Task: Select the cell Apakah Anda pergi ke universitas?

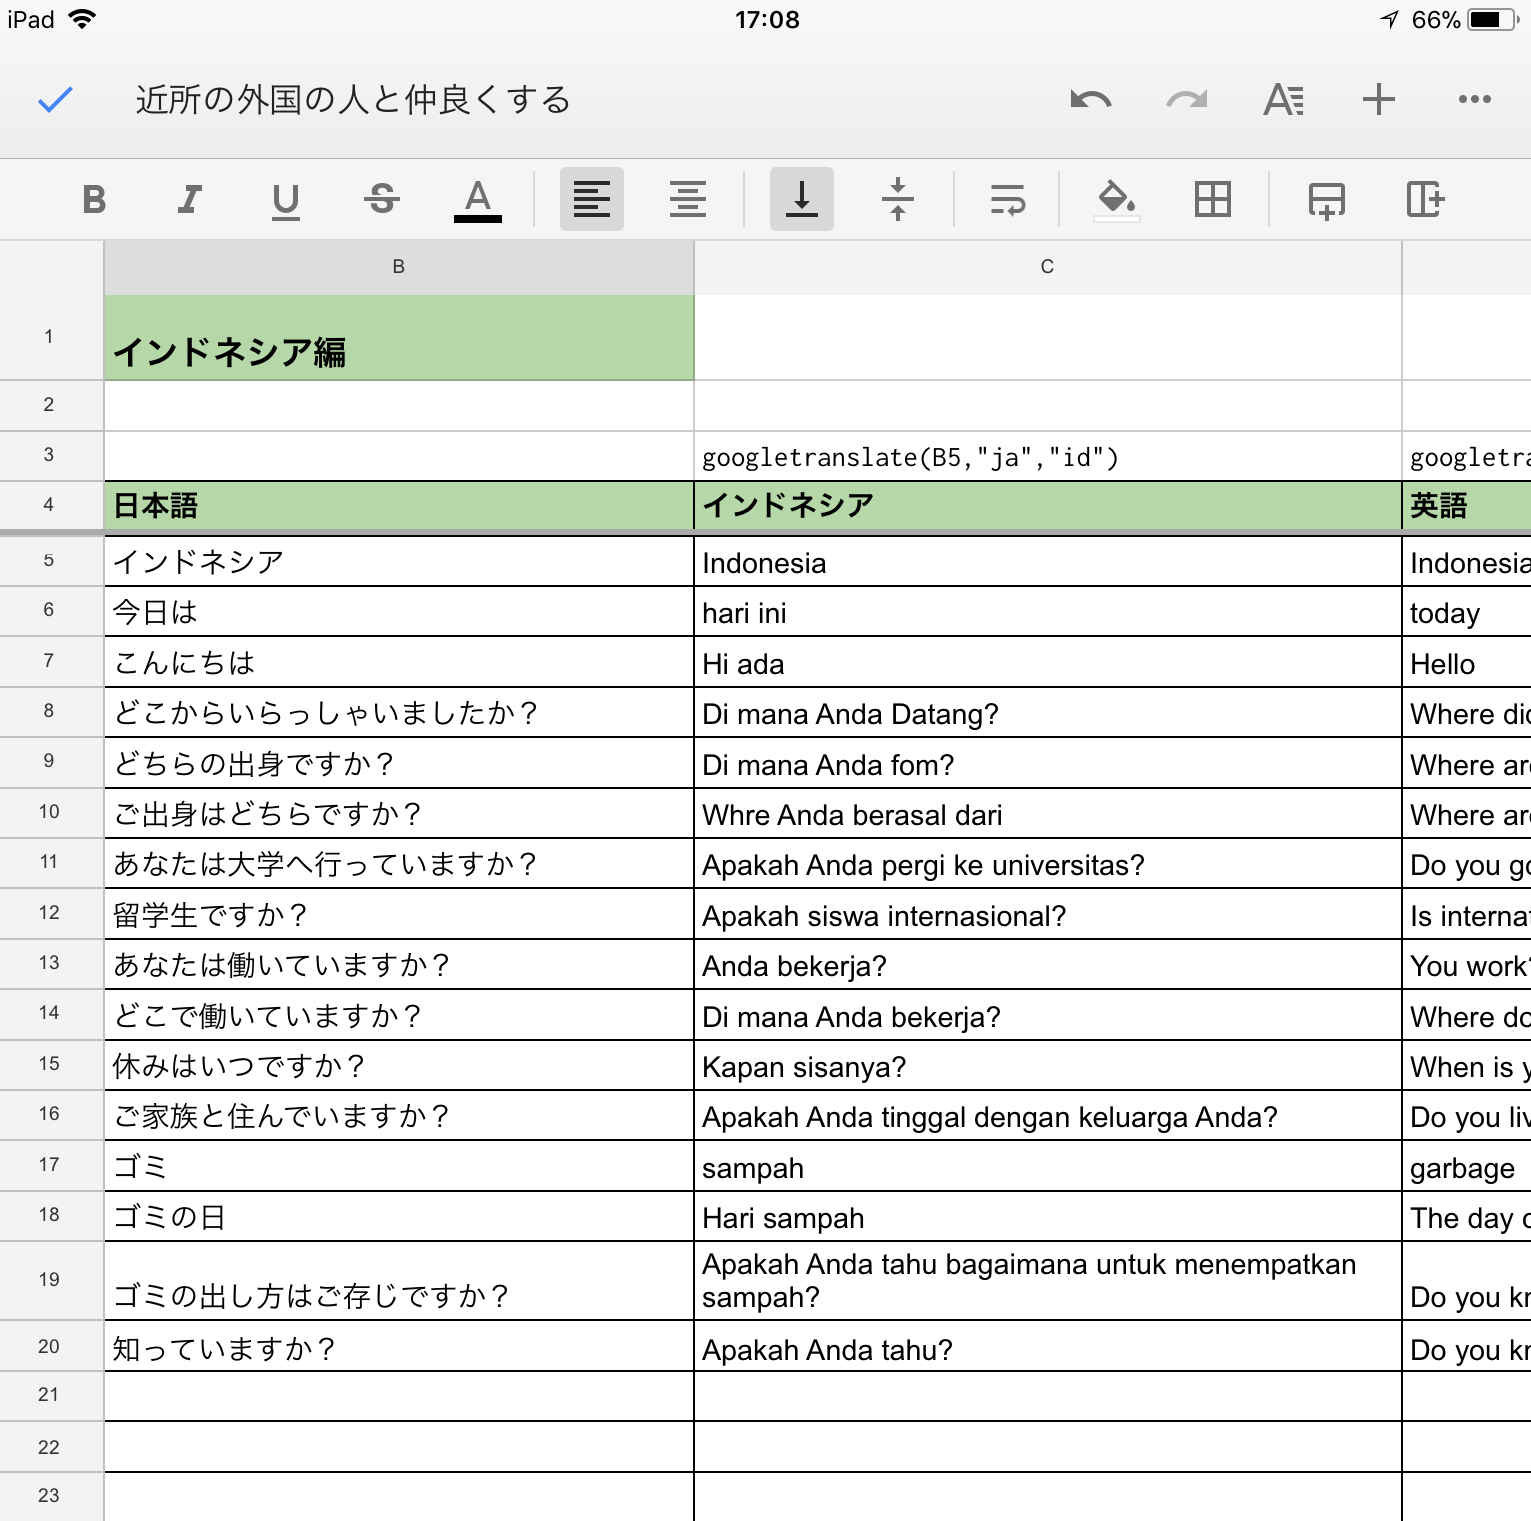Action: [1048, 864]
